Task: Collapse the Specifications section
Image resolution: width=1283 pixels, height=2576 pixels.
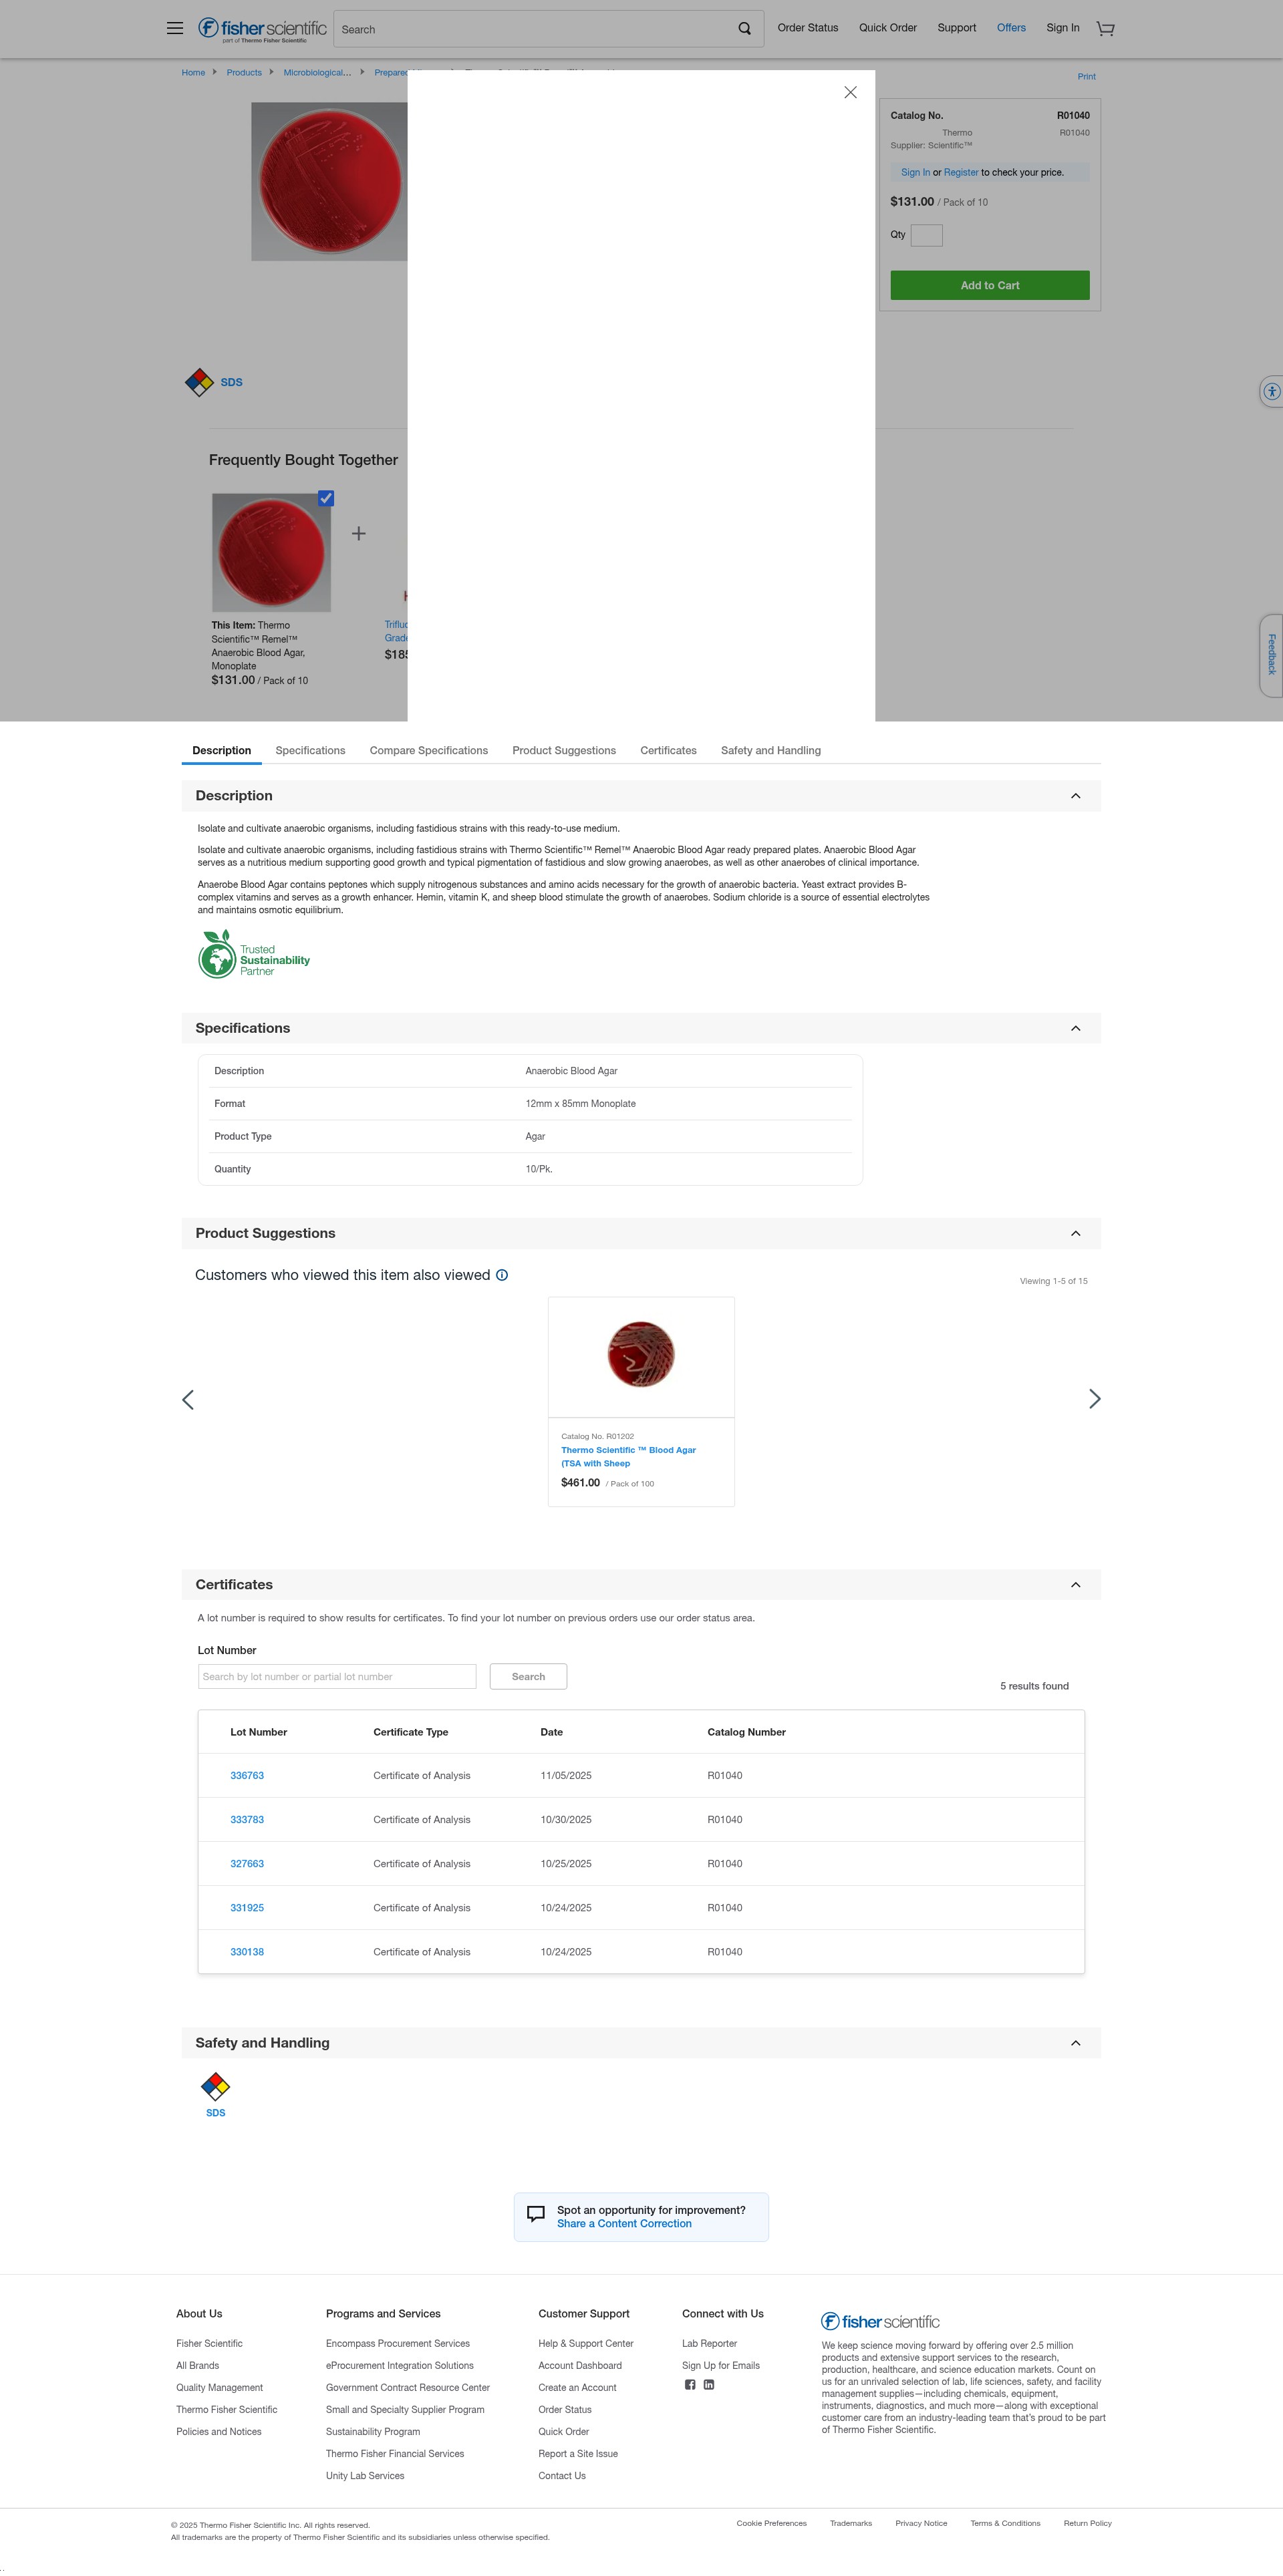Action: pos(1076,1028)
